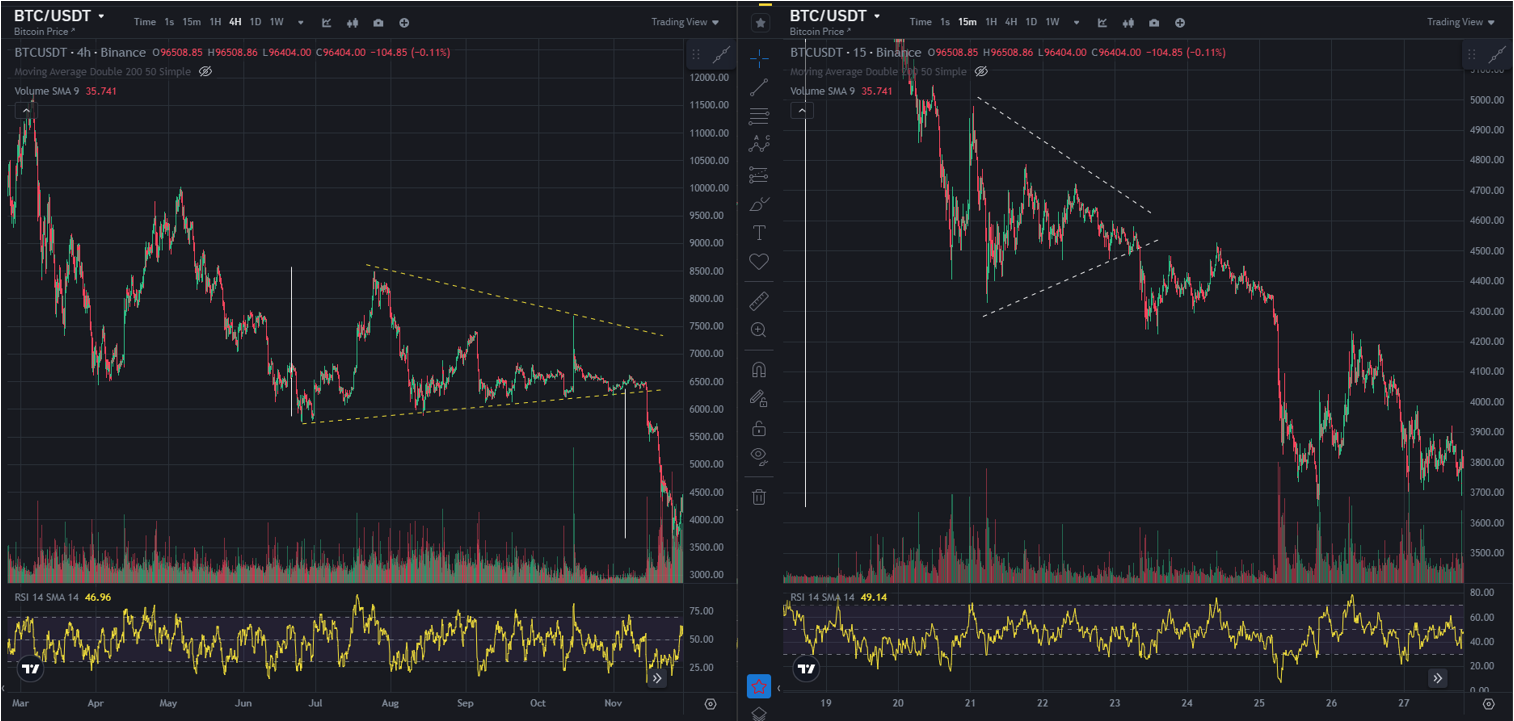Click trash icon to remove drawings

(x=759, y=496)
